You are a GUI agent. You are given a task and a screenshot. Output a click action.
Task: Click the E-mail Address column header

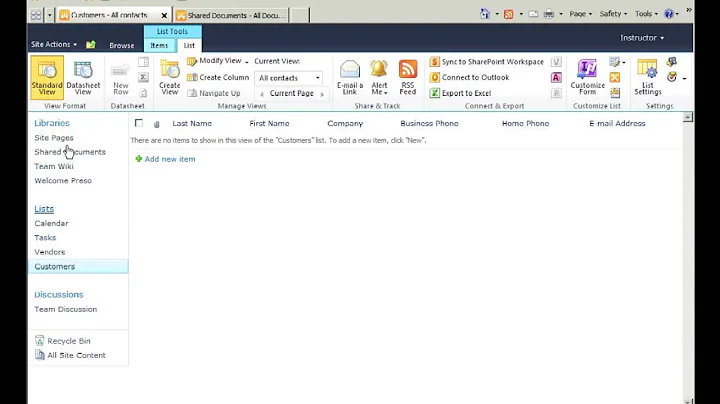[x=617, y=123]
